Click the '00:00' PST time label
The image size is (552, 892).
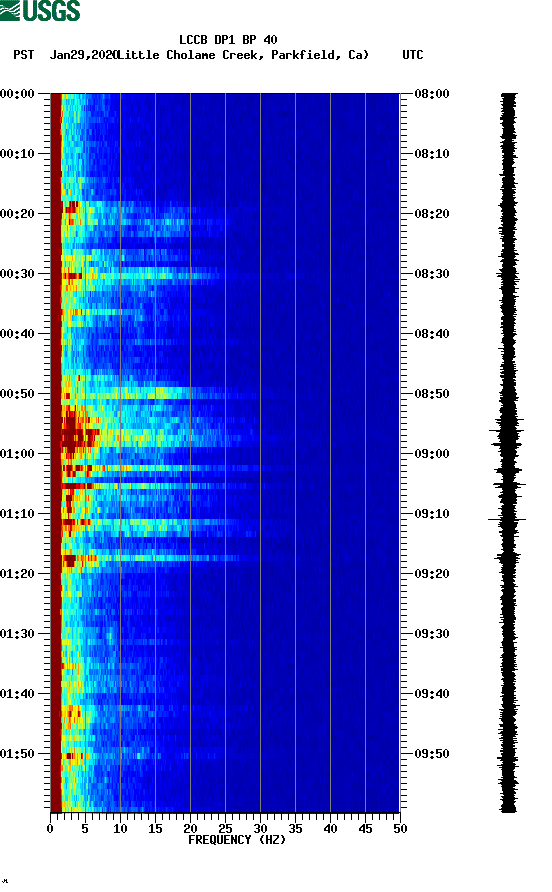click(17, 94)
